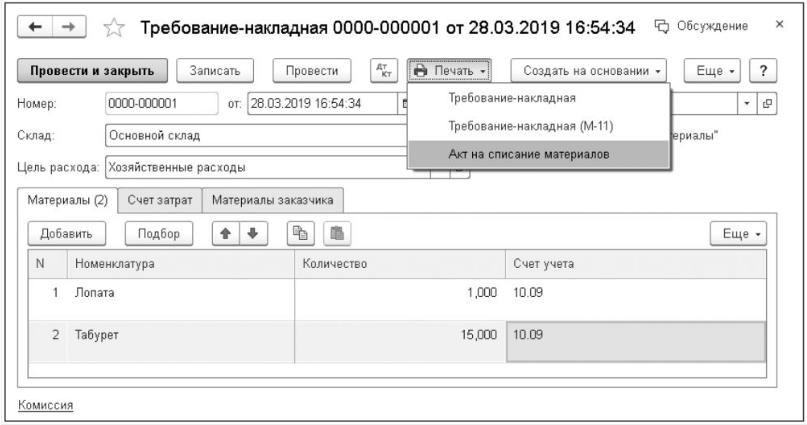Open the Комиссия link
807x425 pixels.
49,405
